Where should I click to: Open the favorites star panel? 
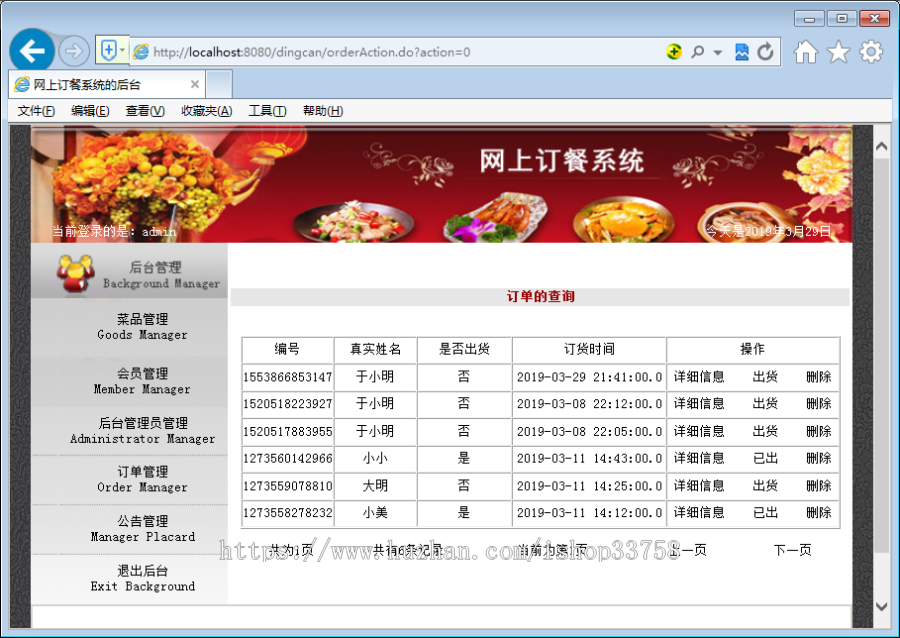pos(838,50)
